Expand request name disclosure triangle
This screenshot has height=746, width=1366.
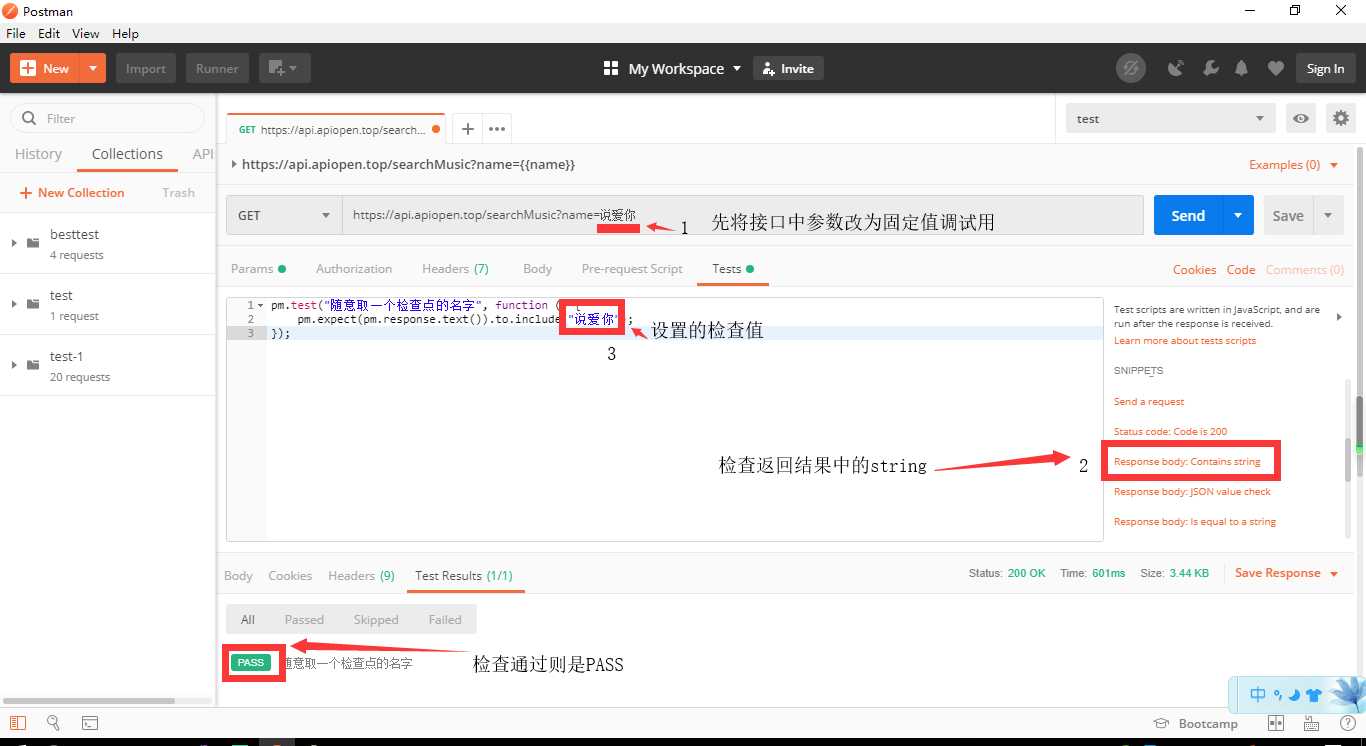[x=234, y=164]
